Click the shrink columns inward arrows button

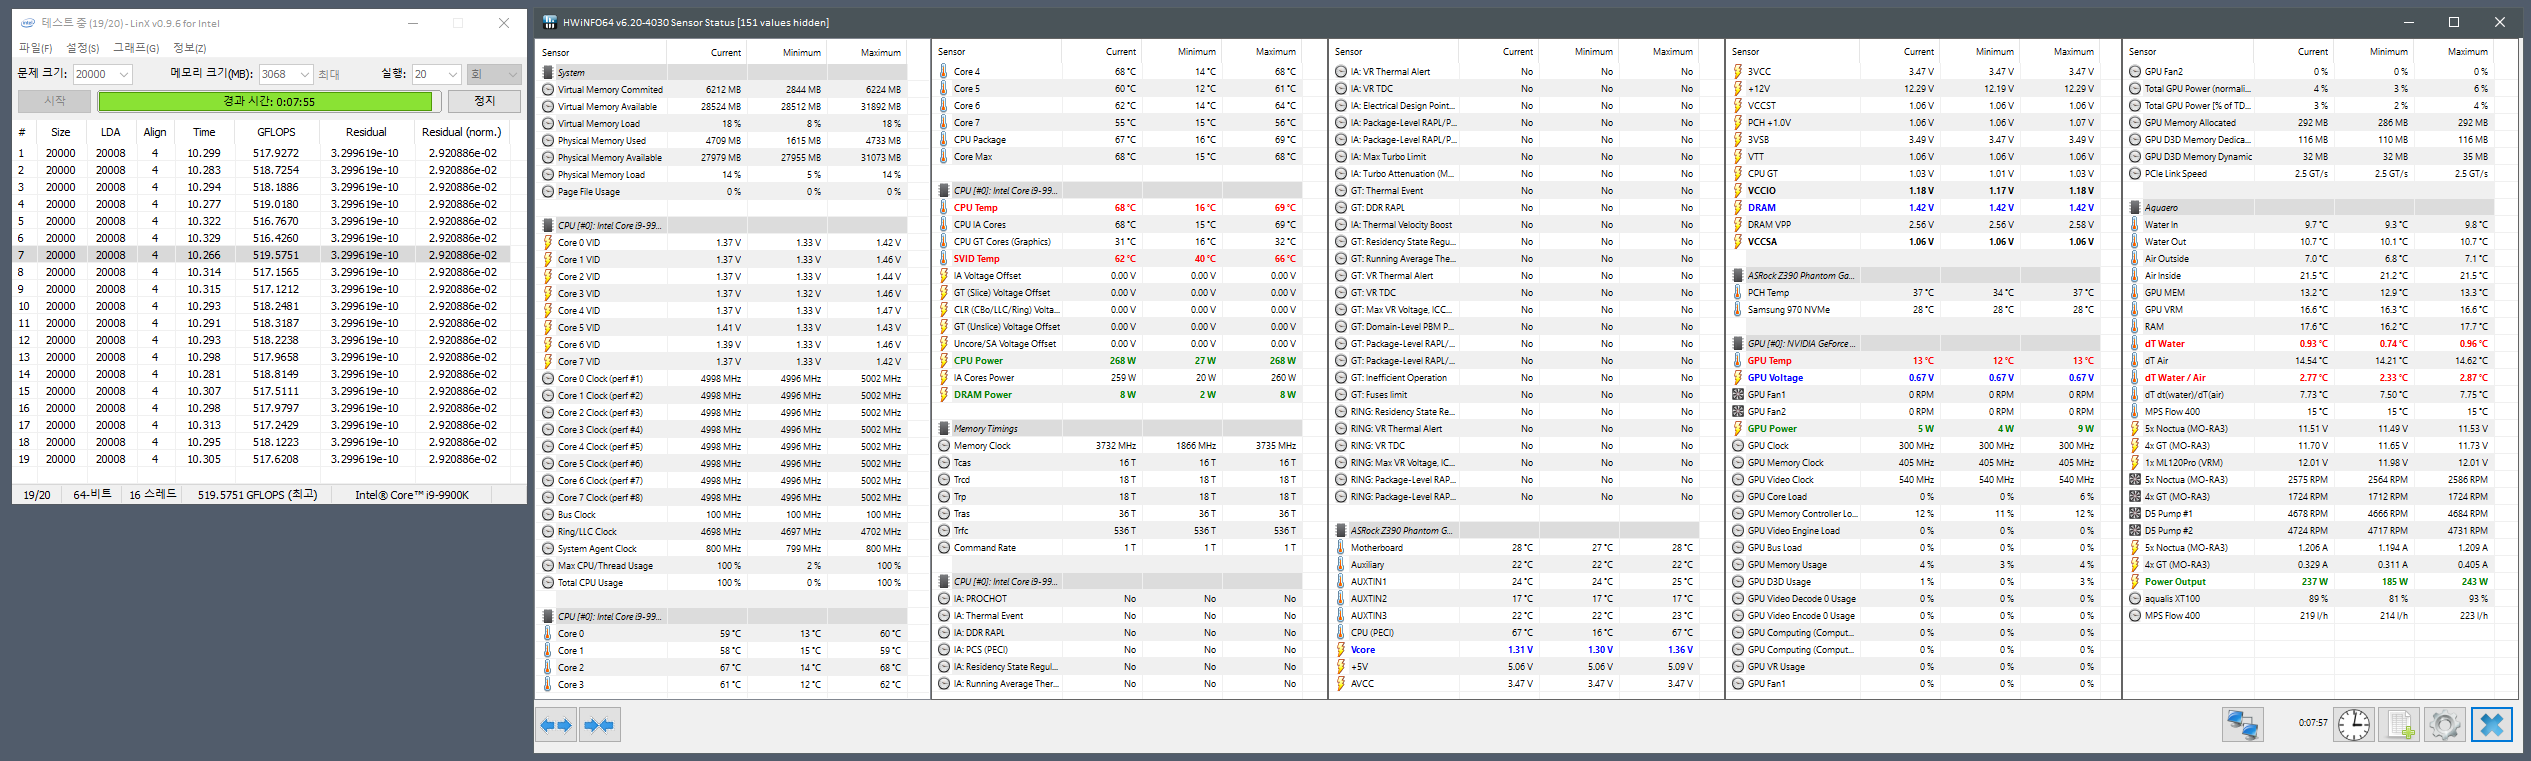(x=599, y=725)
